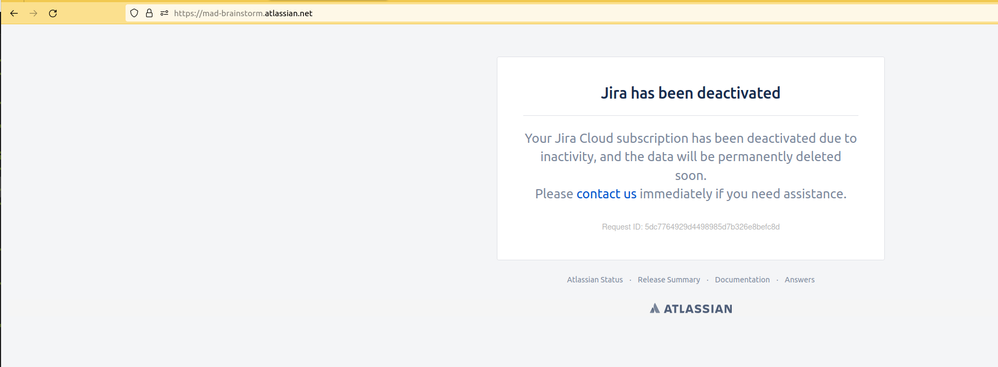Open the shield tracking protection icon

point(134,13)
